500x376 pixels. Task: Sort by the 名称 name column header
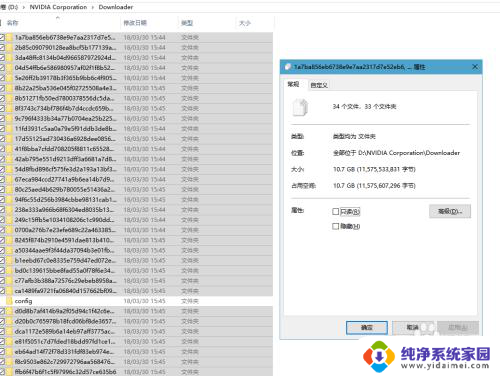coord(13,23)
